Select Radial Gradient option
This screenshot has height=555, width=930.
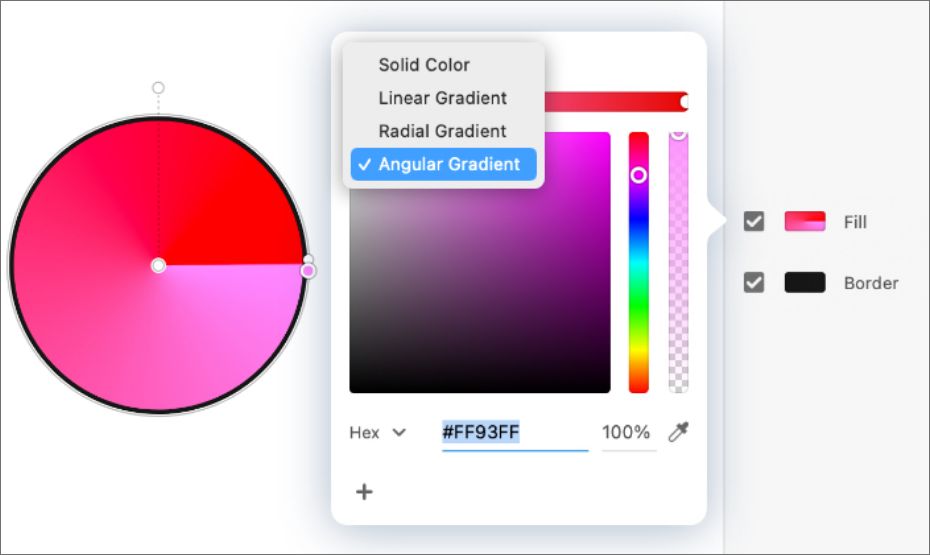[x=442, y=131]
